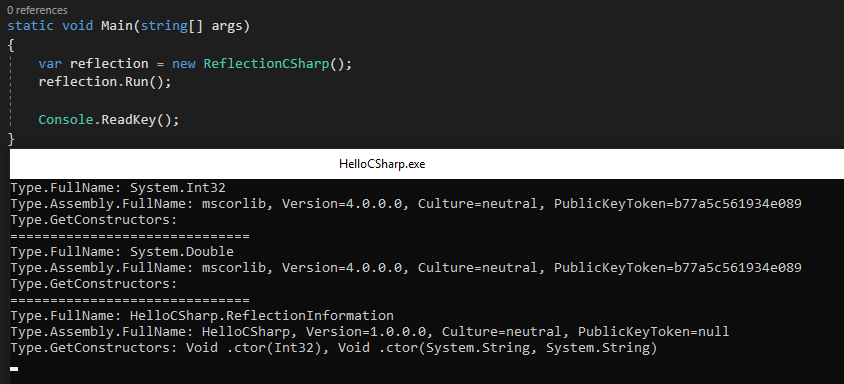The image size is (844, 384).
Task: Click the "static" keyword in the Main declaration
Action: (31, 26)
